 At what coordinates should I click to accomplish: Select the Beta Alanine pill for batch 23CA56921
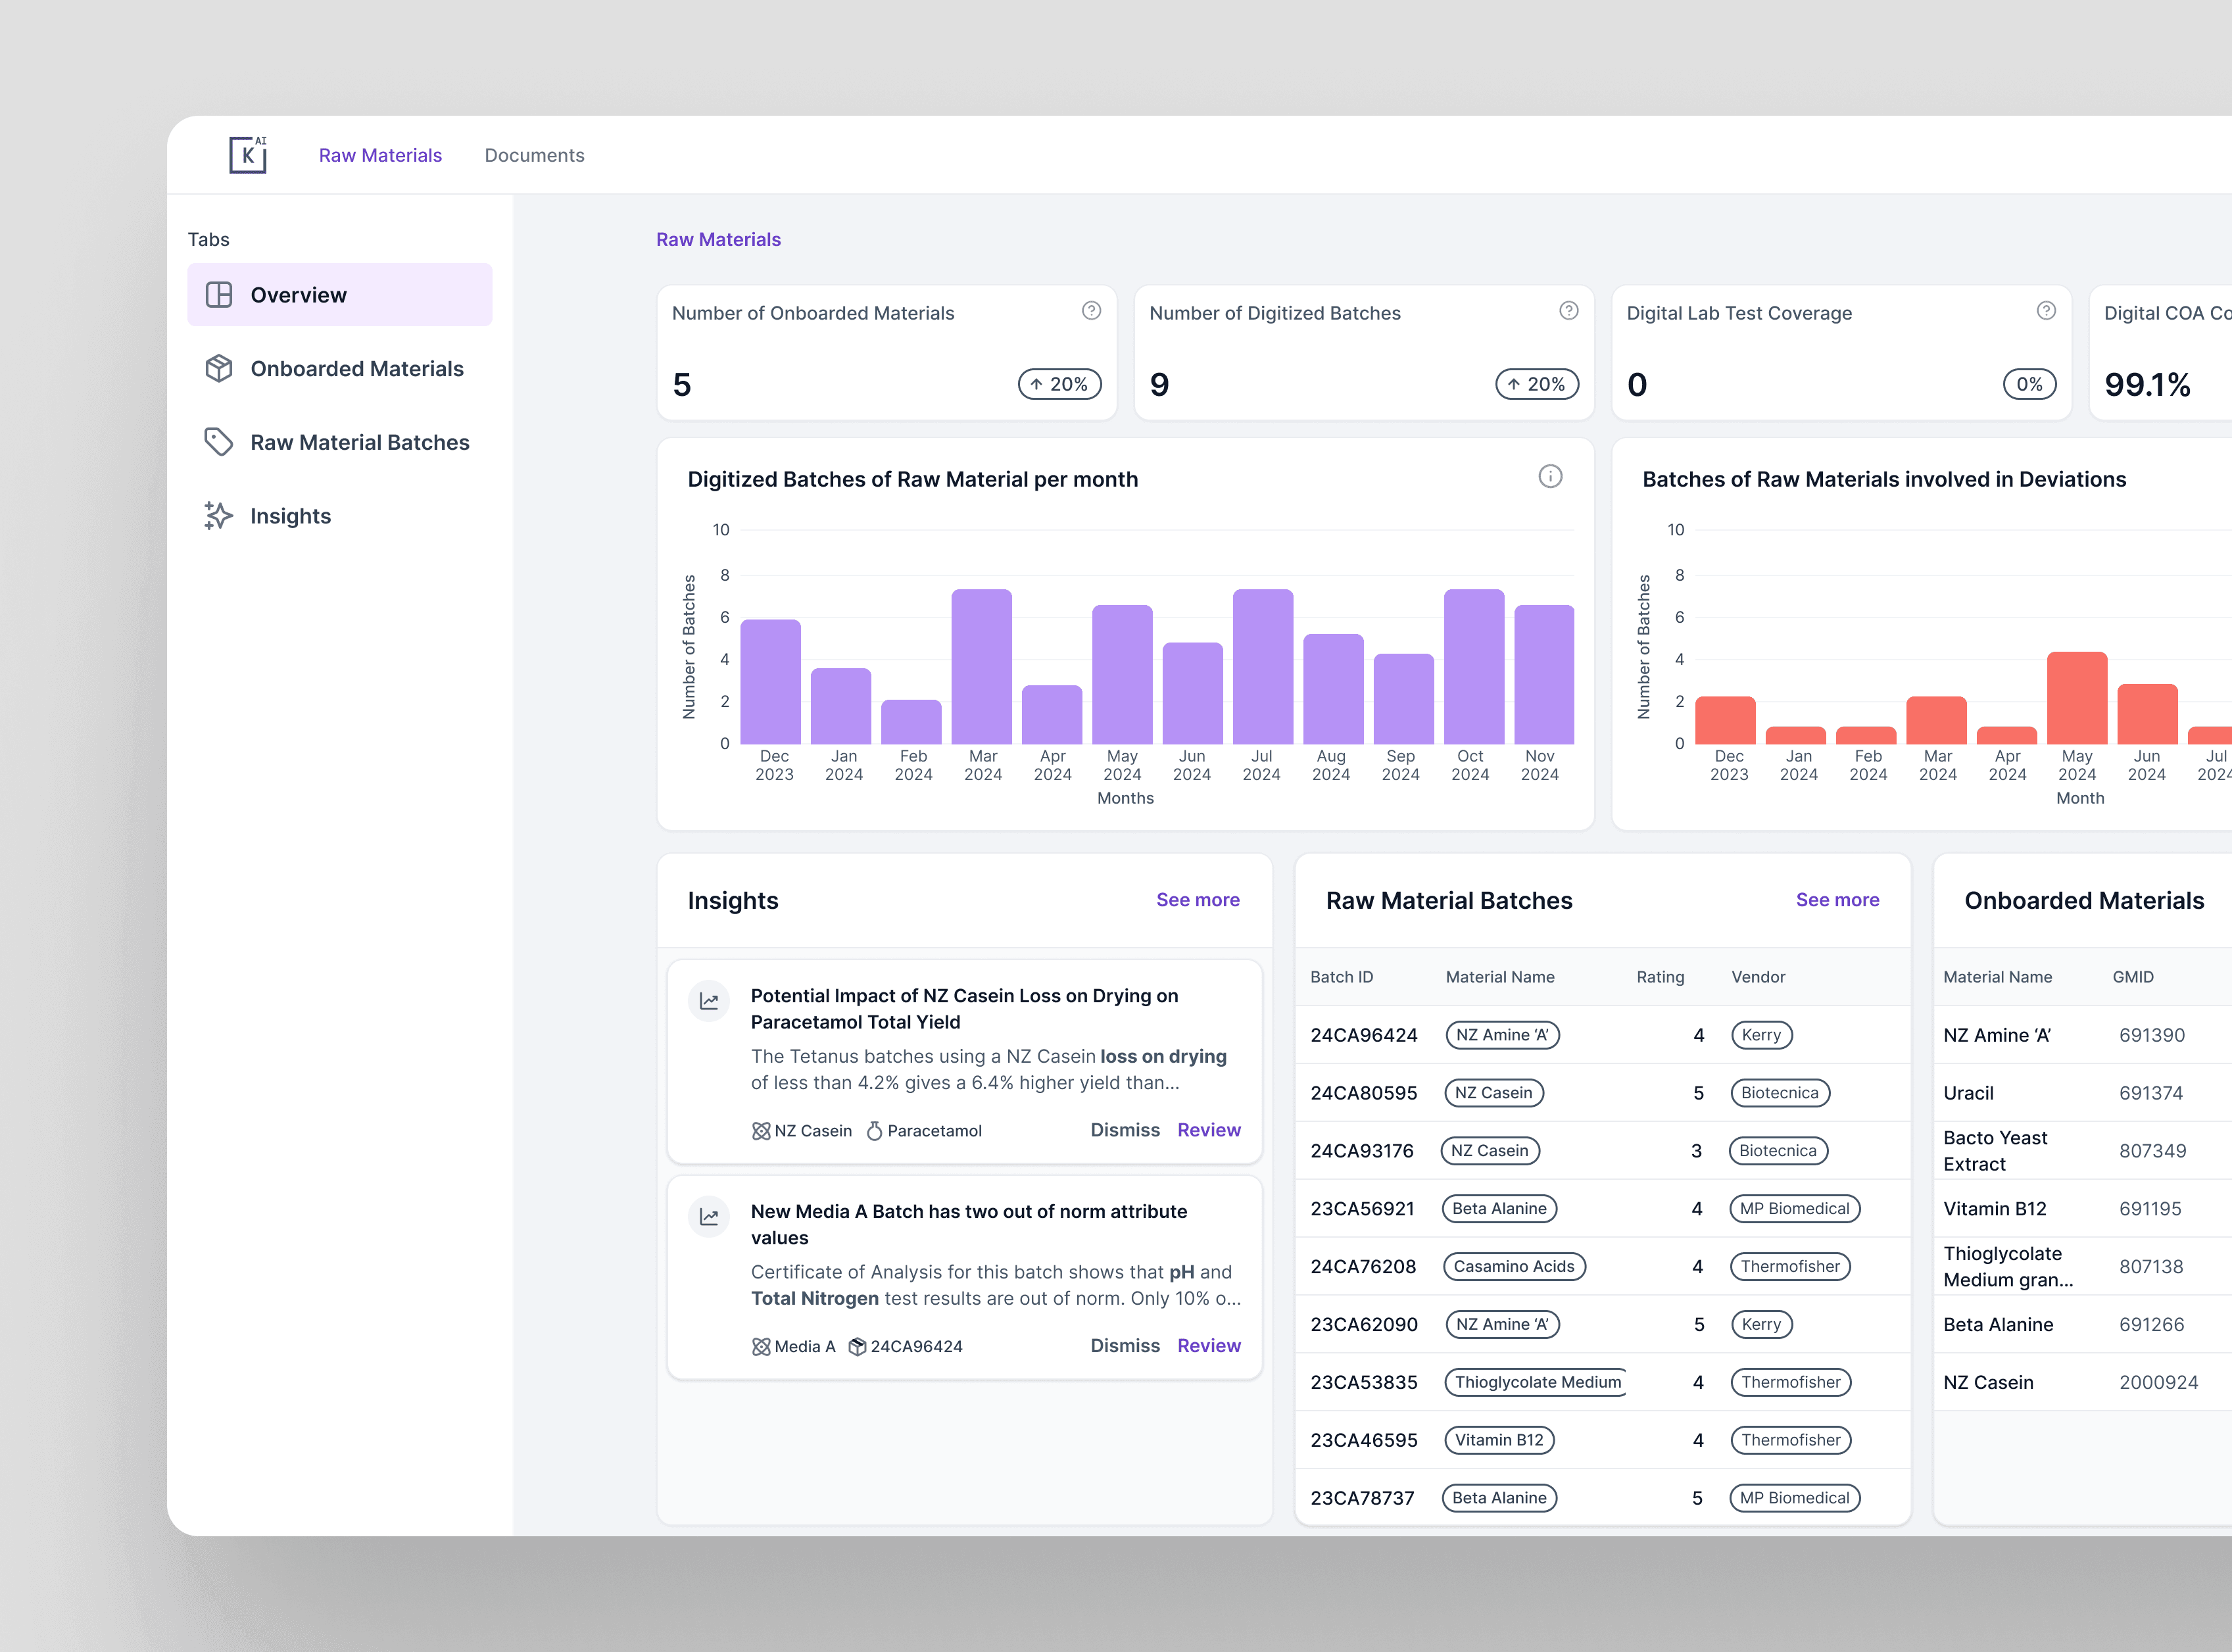pos(1499,1208)
